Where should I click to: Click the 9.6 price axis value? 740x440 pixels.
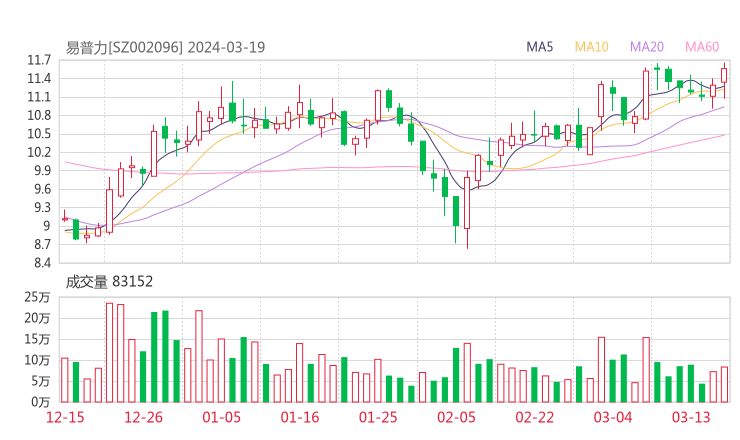point(42,189)
